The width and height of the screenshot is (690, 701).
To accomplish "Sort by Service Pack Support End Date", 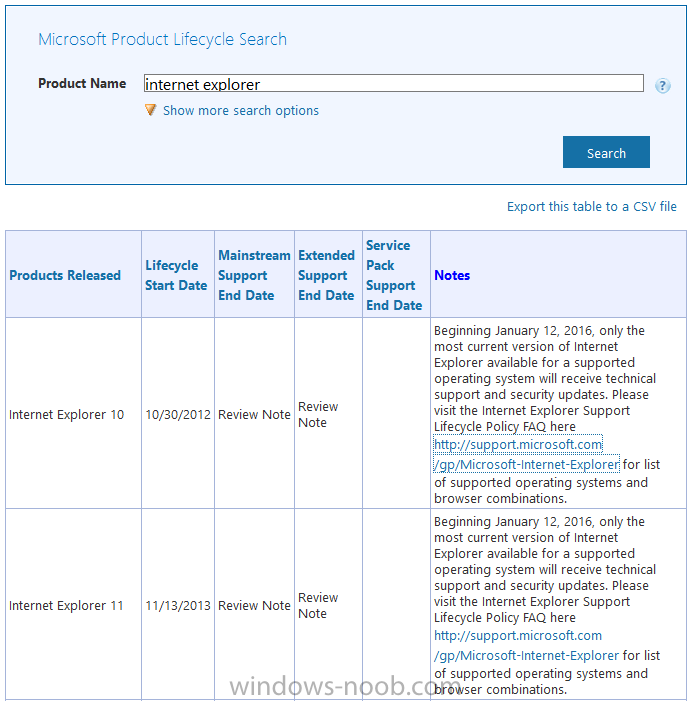I will [x=394, y=275].
